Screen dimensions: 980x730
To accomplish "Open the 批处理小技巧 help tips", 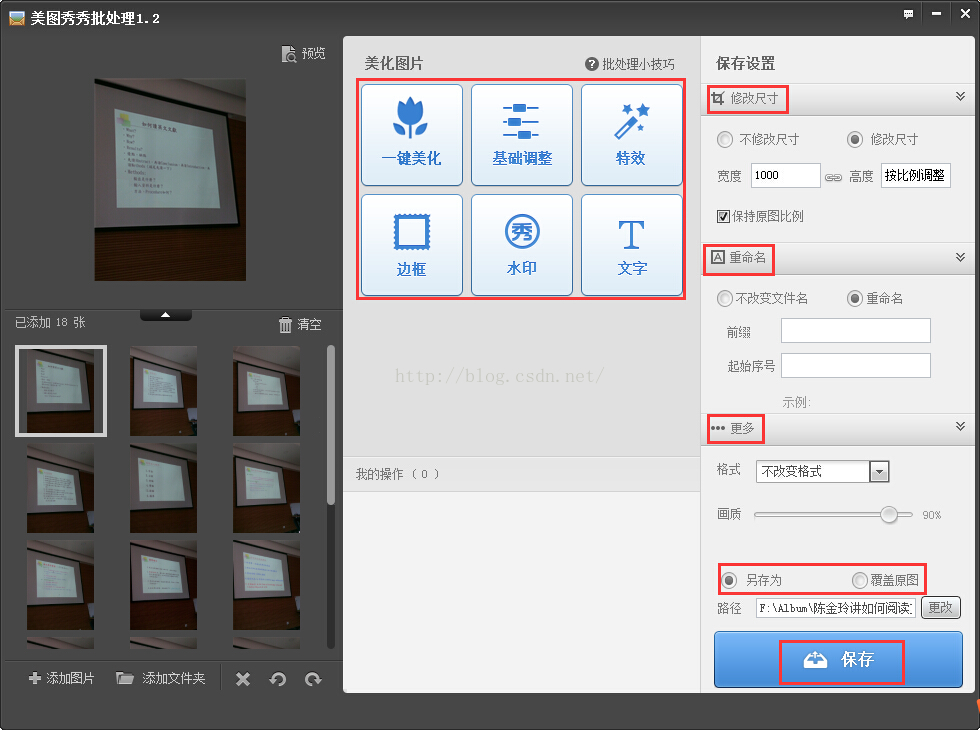I will click(x=630, y=64).
